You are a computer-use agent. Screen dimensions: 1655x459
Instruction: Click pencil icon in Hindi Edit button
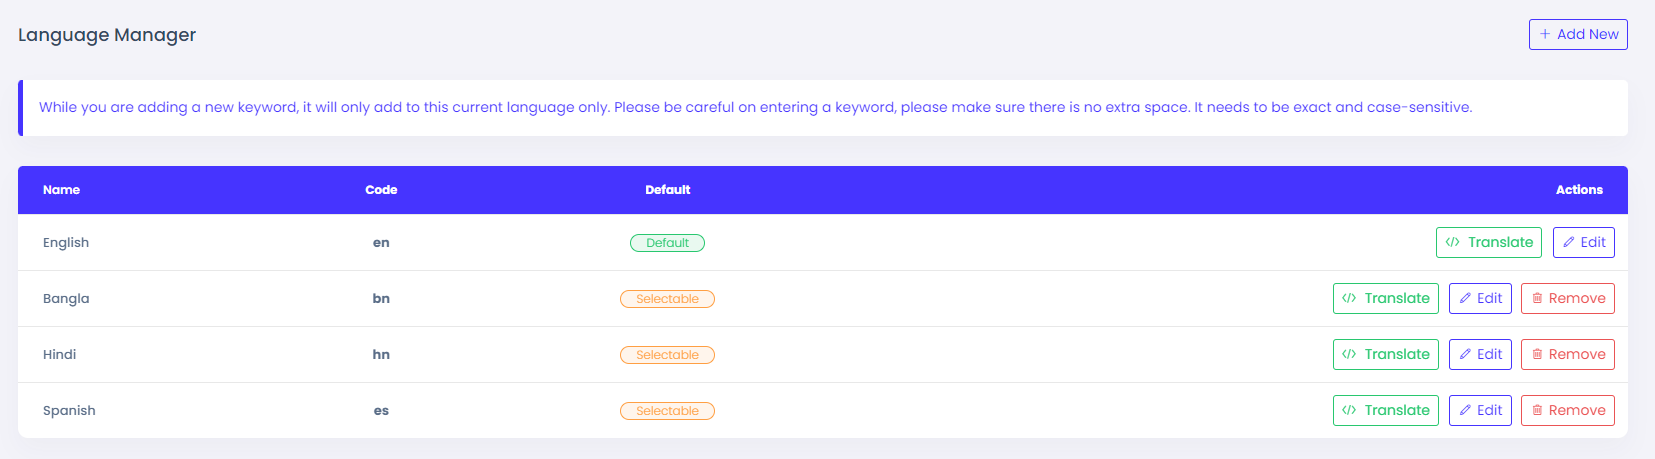1465,354
